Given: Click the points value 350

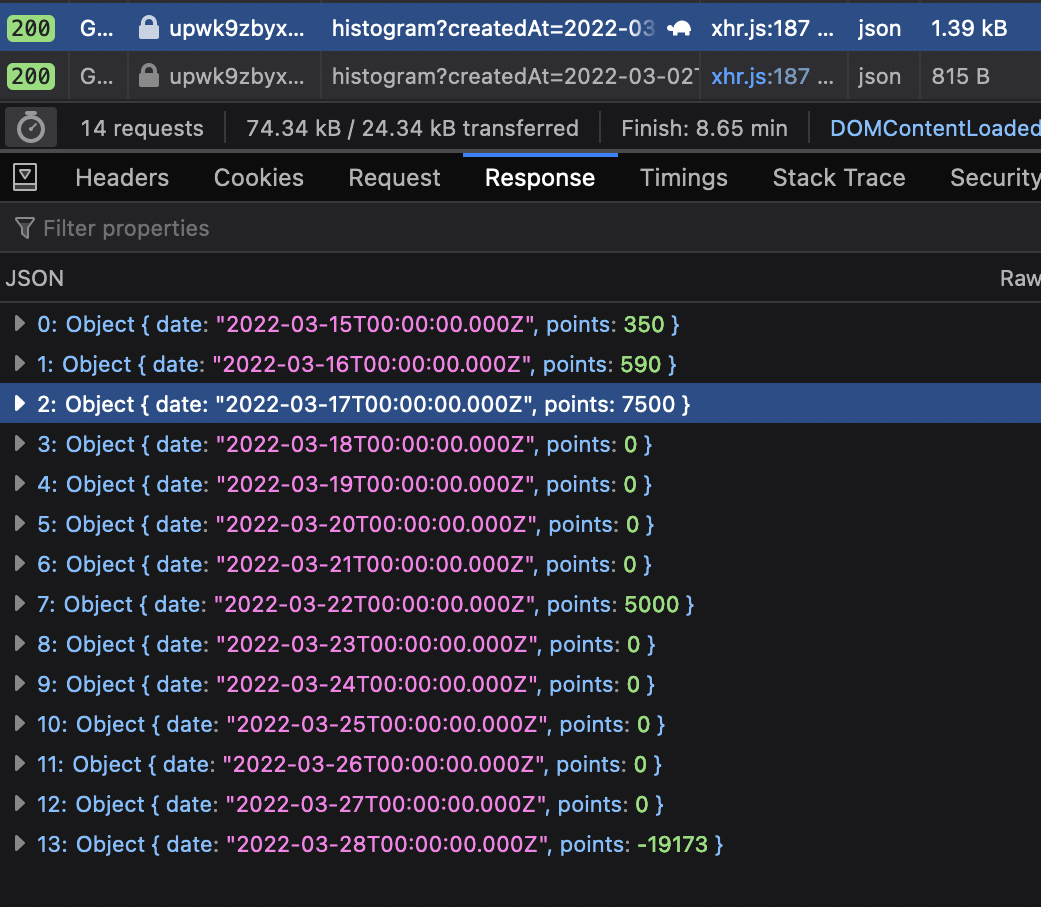Looking at the screenshot, I should (x=644, y=324).
